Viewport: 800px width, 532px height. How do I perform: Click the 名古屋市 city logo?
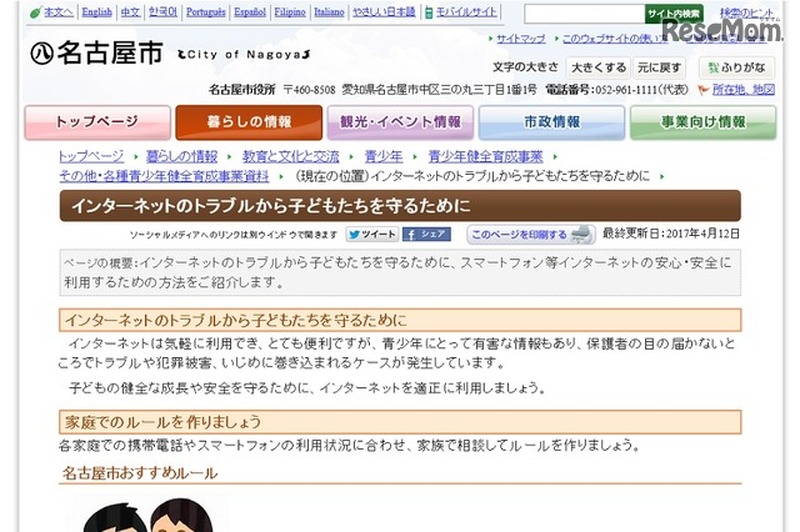[x=96, y=55]
